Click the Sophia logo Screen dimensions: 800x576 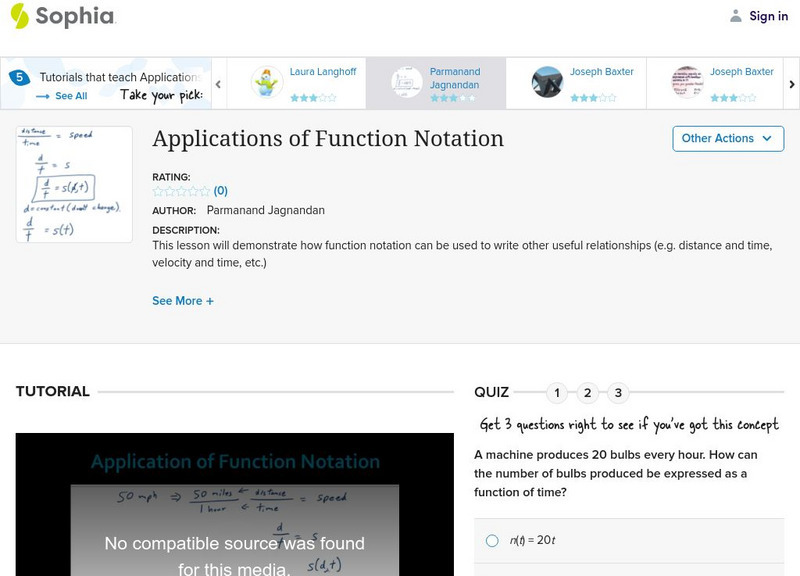(x=60, y=16)
